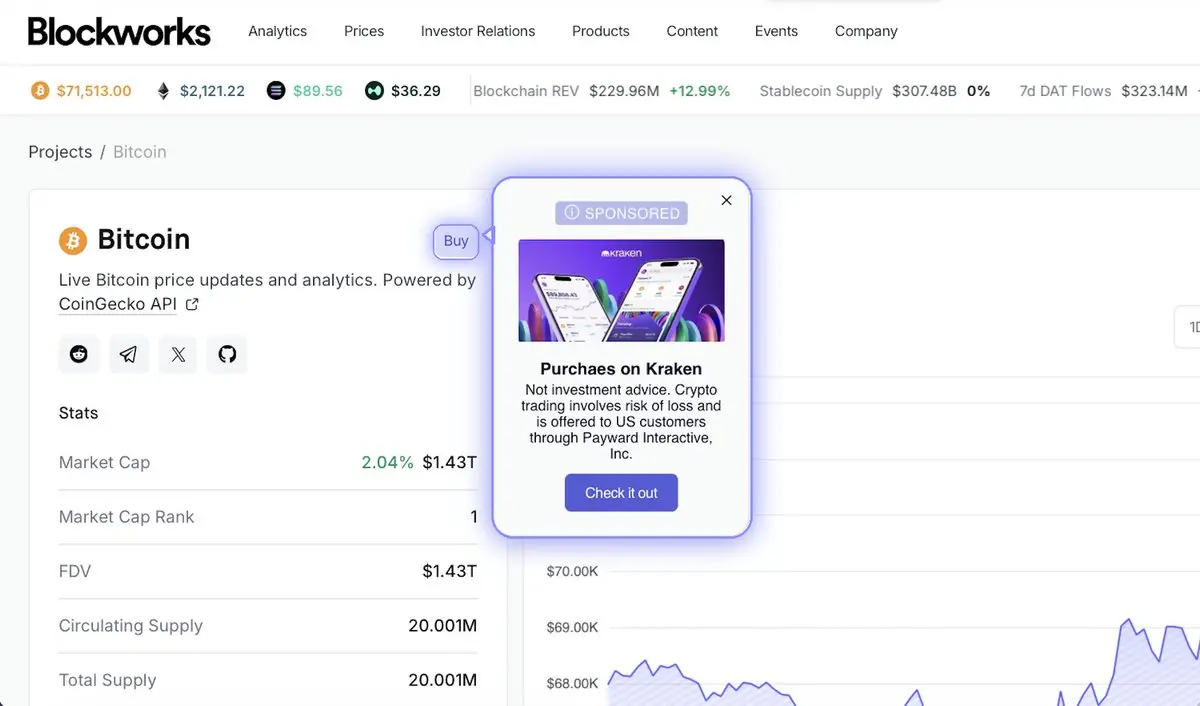Click the FDV row label
1200x706 pixels.
[75, 571]
